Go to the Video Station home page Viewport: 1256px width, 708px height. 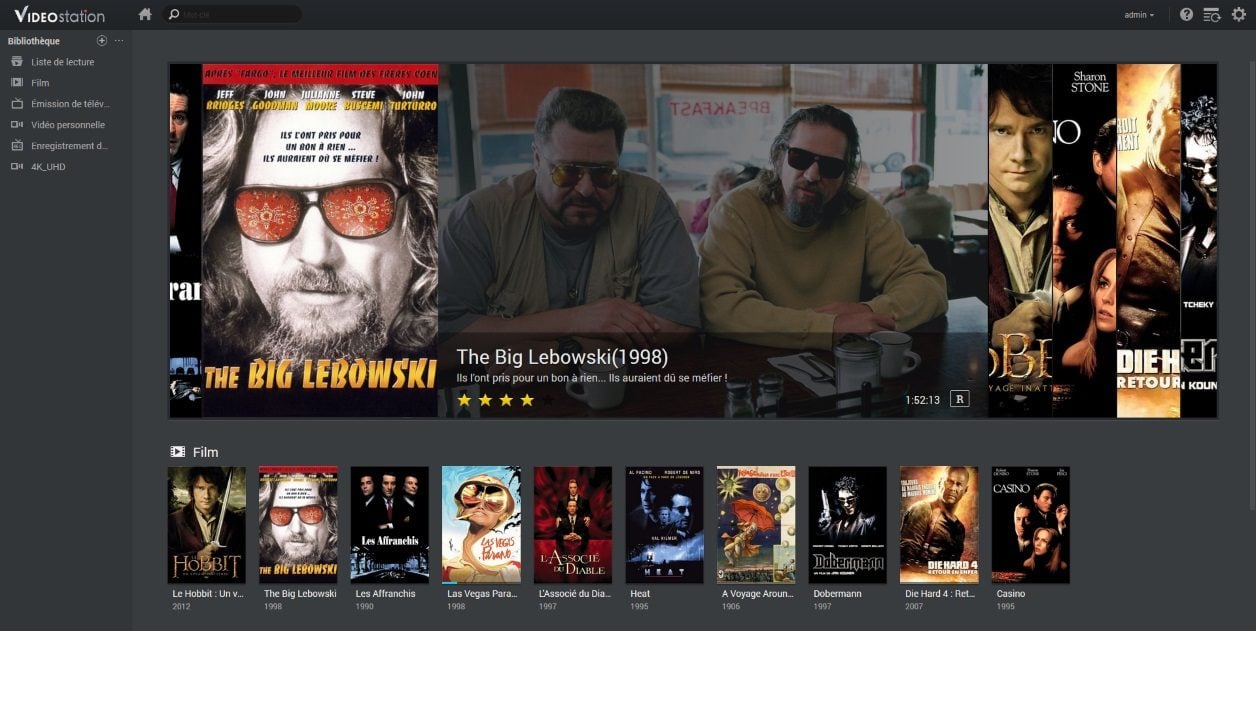pos(145,14)
